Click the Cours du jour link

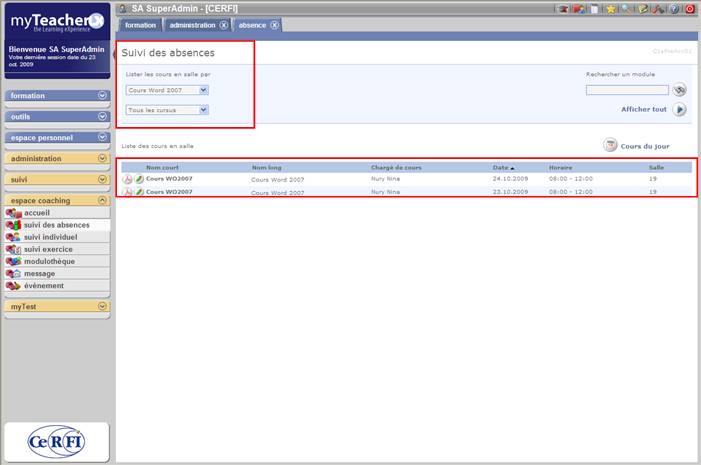644,146
